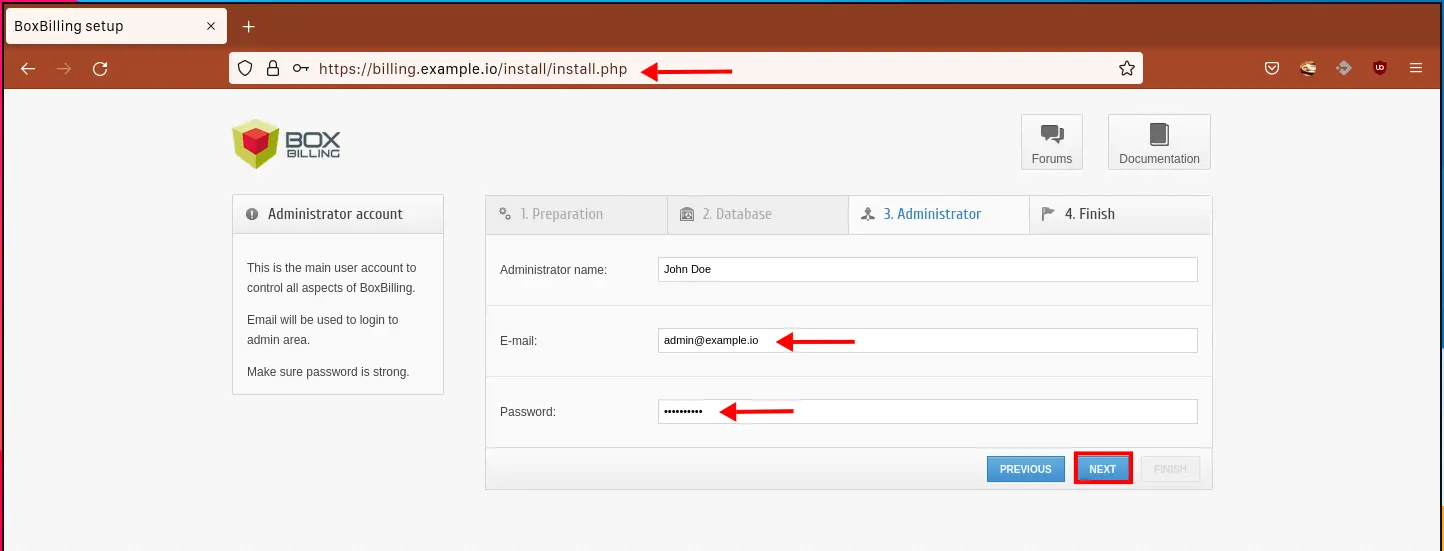Open the Firefox hamburger menu
The image size is (1444, 551).
pos(1416,68)
